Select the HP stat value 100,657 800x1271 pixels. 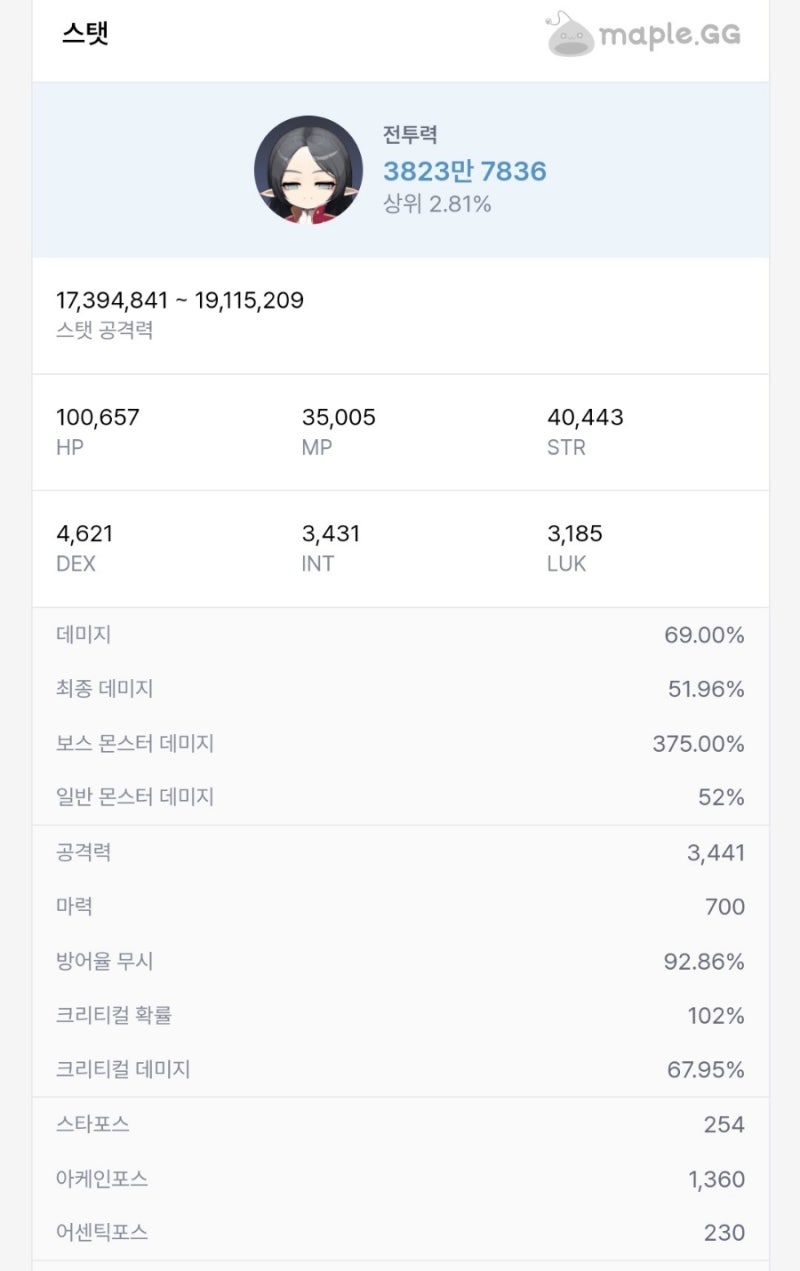click(98, 418)
